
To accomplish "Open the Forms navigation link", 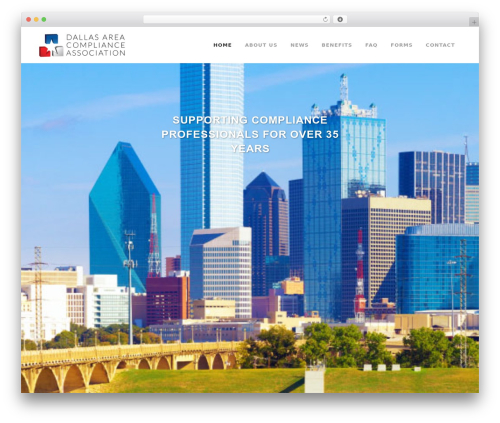I will 401,45.
